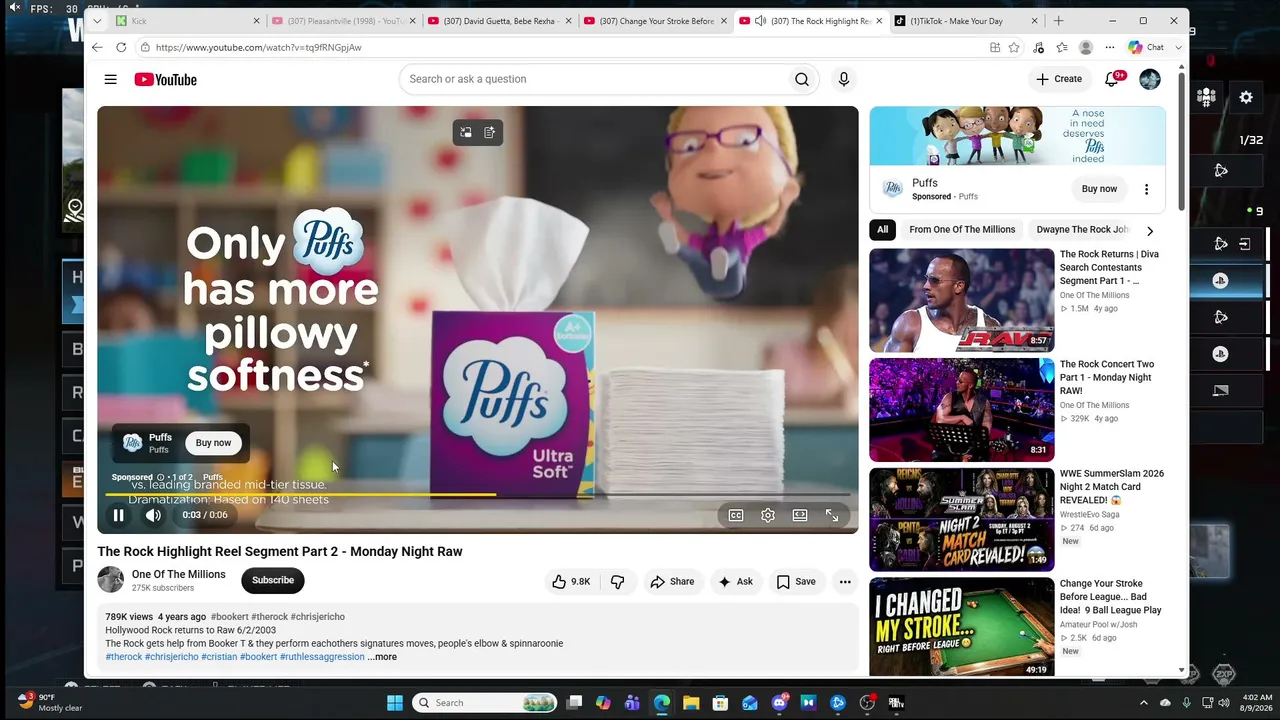Click Buy now in the video ad overlay
The image size is (1280, 720).
click(213, 443)
